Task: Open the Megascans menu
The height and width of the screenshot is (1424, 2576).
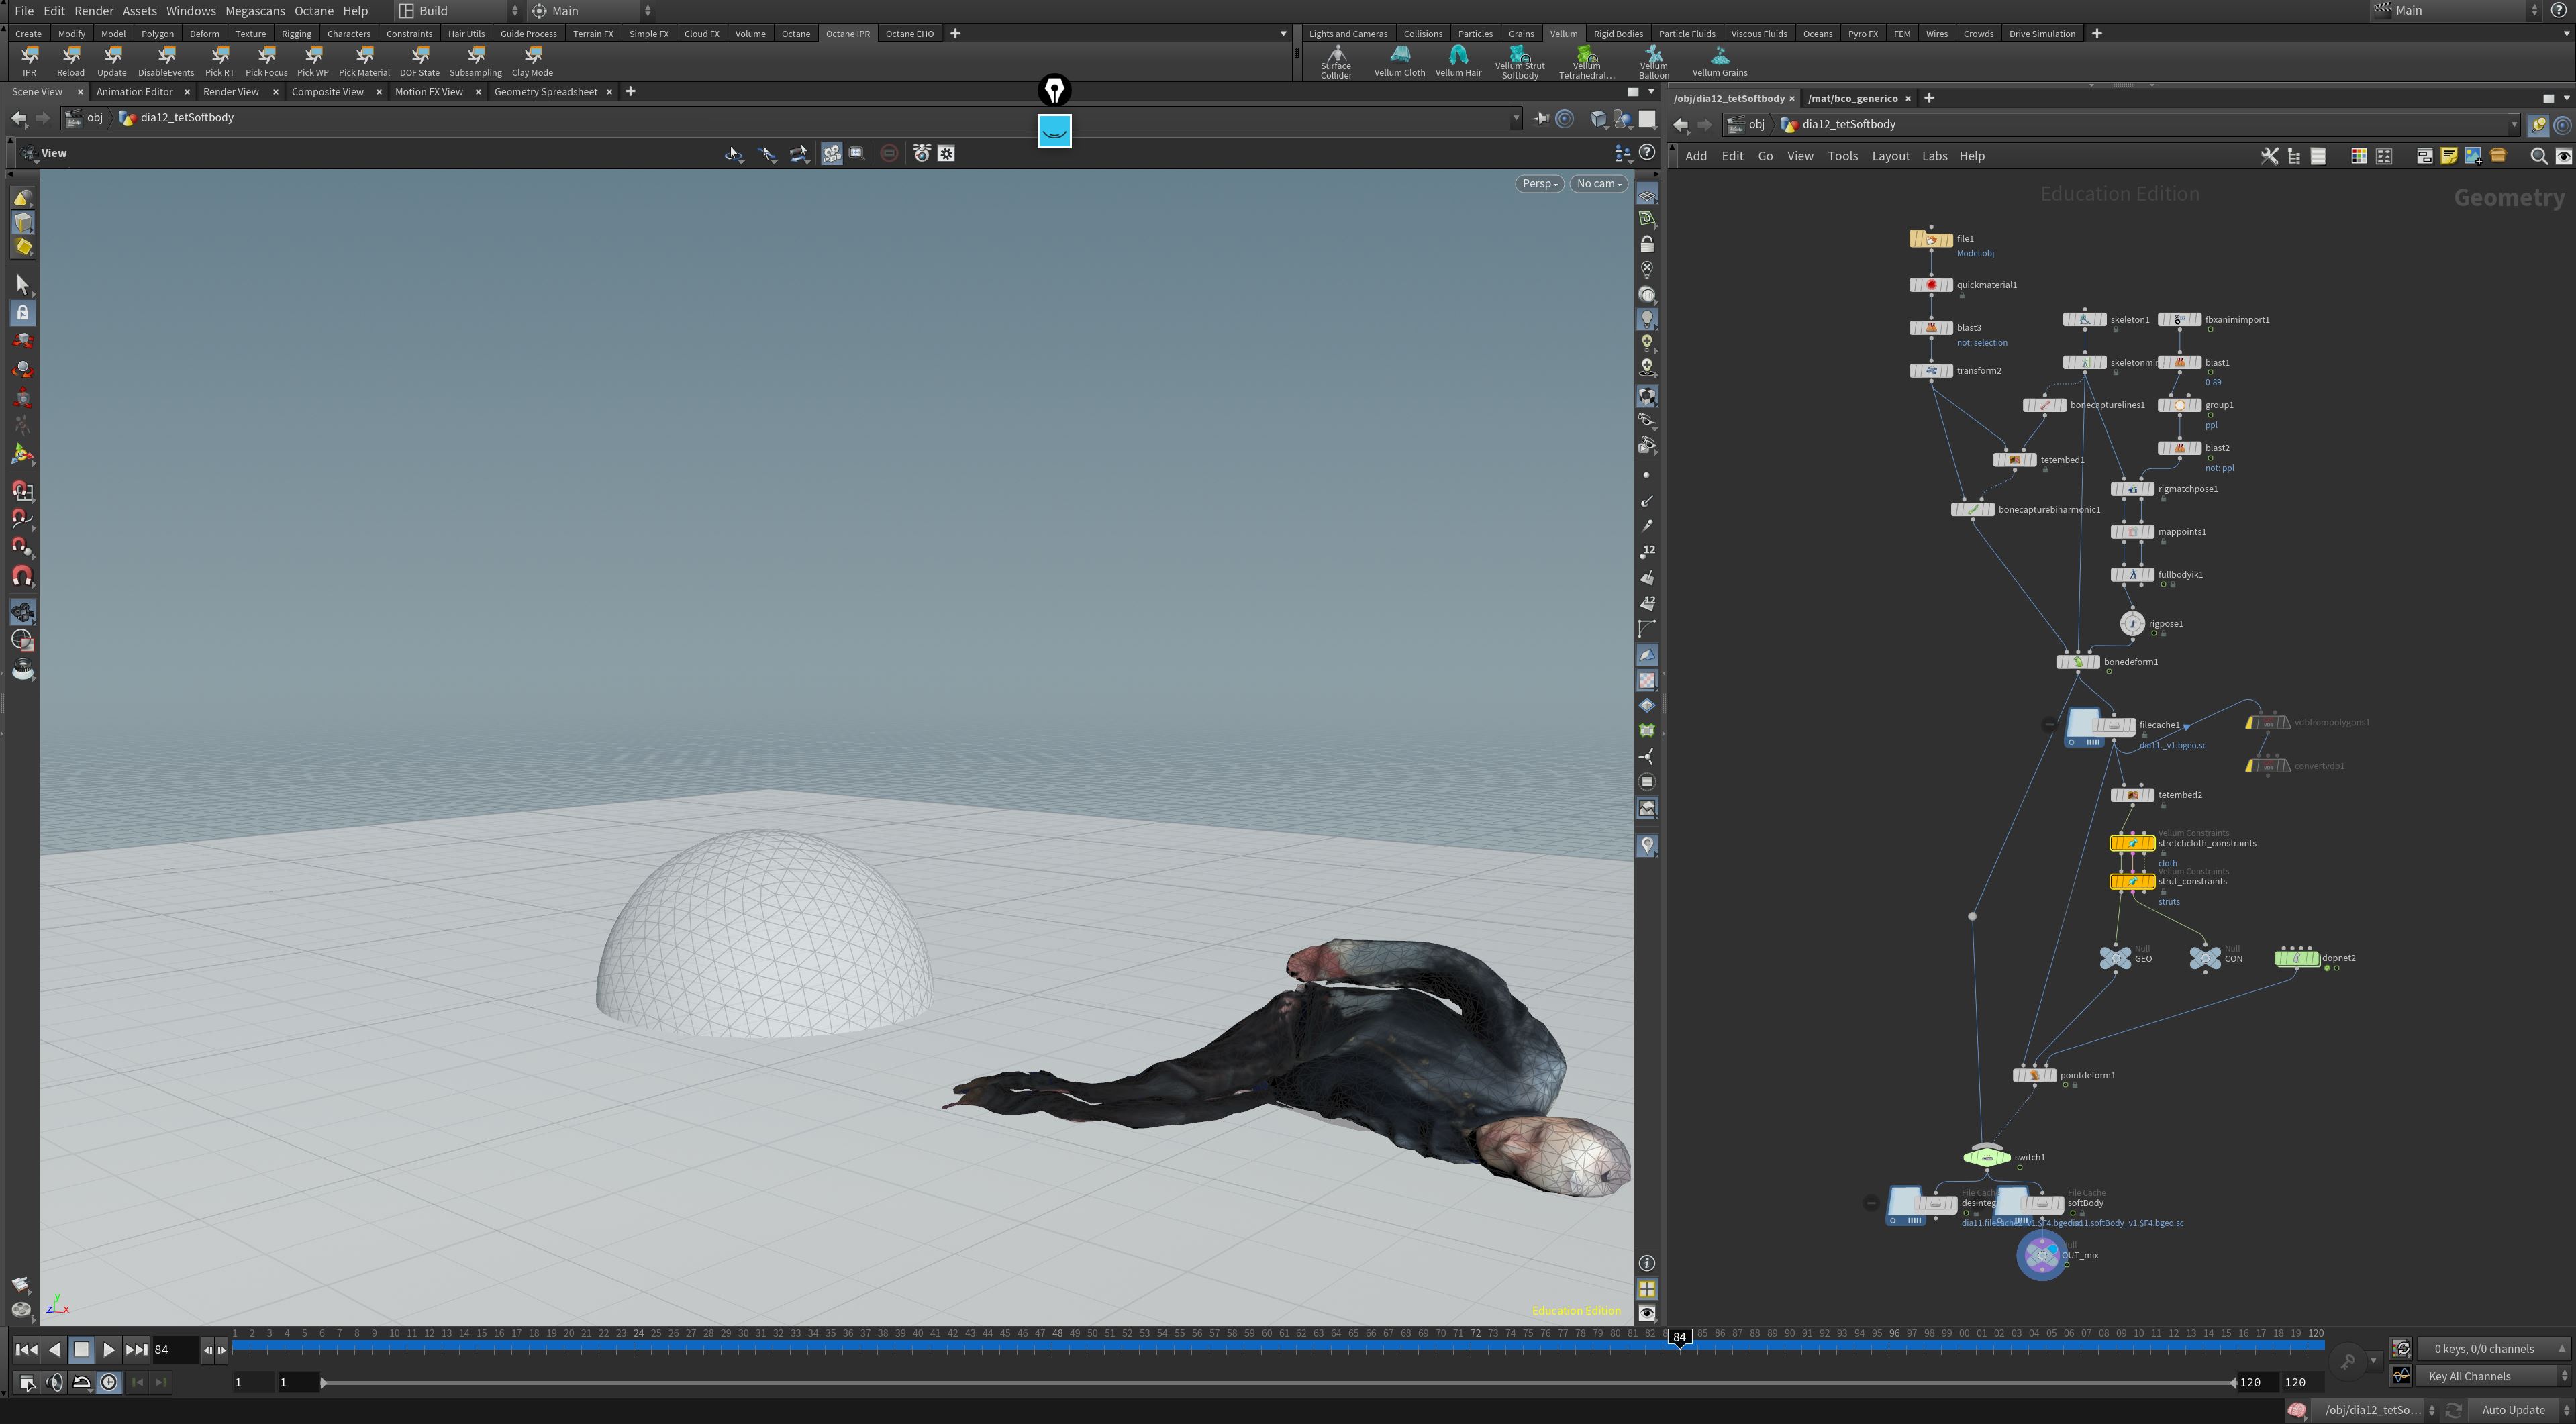Action: click(255, 11)
